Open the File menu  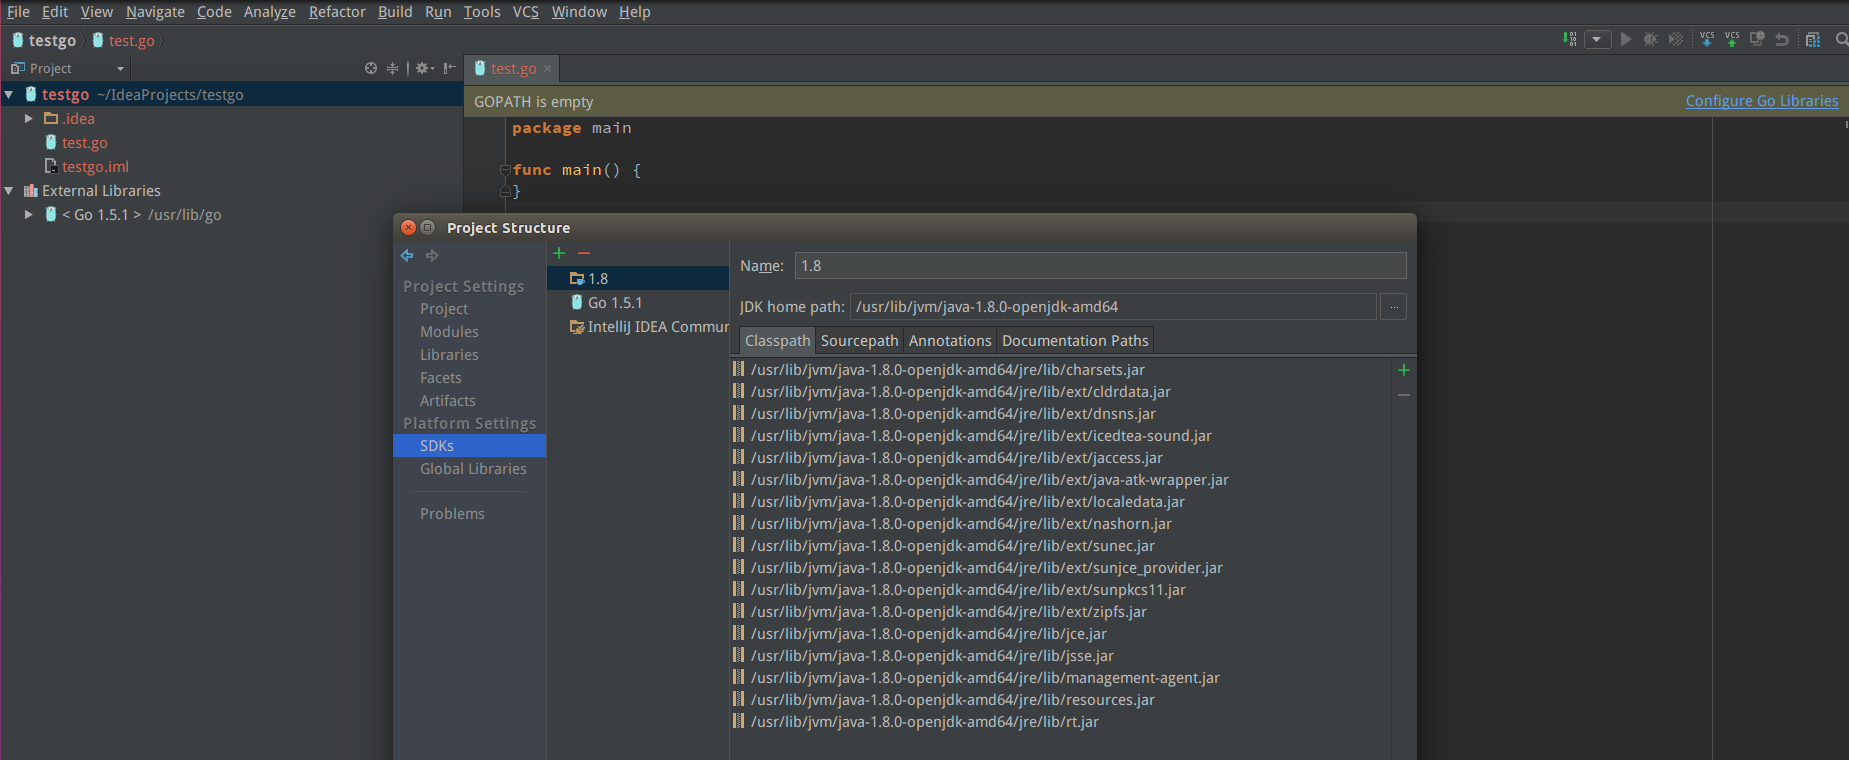coord(18,12)
